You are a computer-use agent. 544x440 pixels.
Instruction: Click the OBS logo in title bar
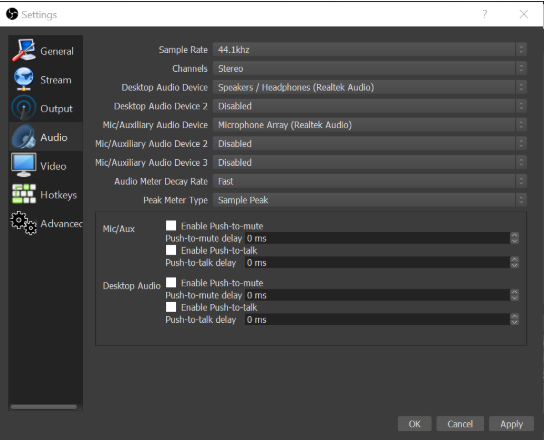[x=12, y=14]
